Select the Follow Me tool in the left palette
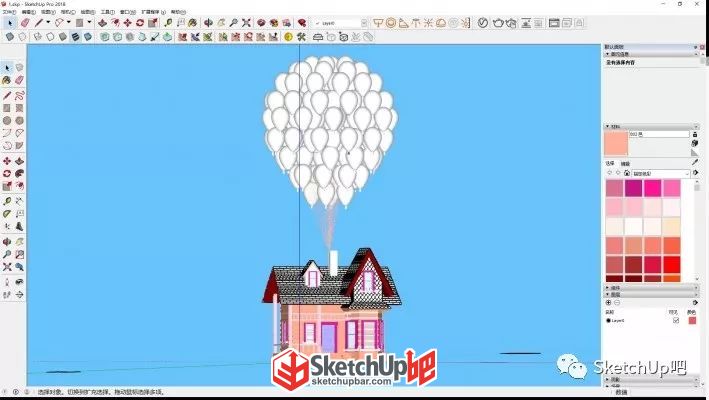This screenshot has width=709, height=400. pos(19,174)
